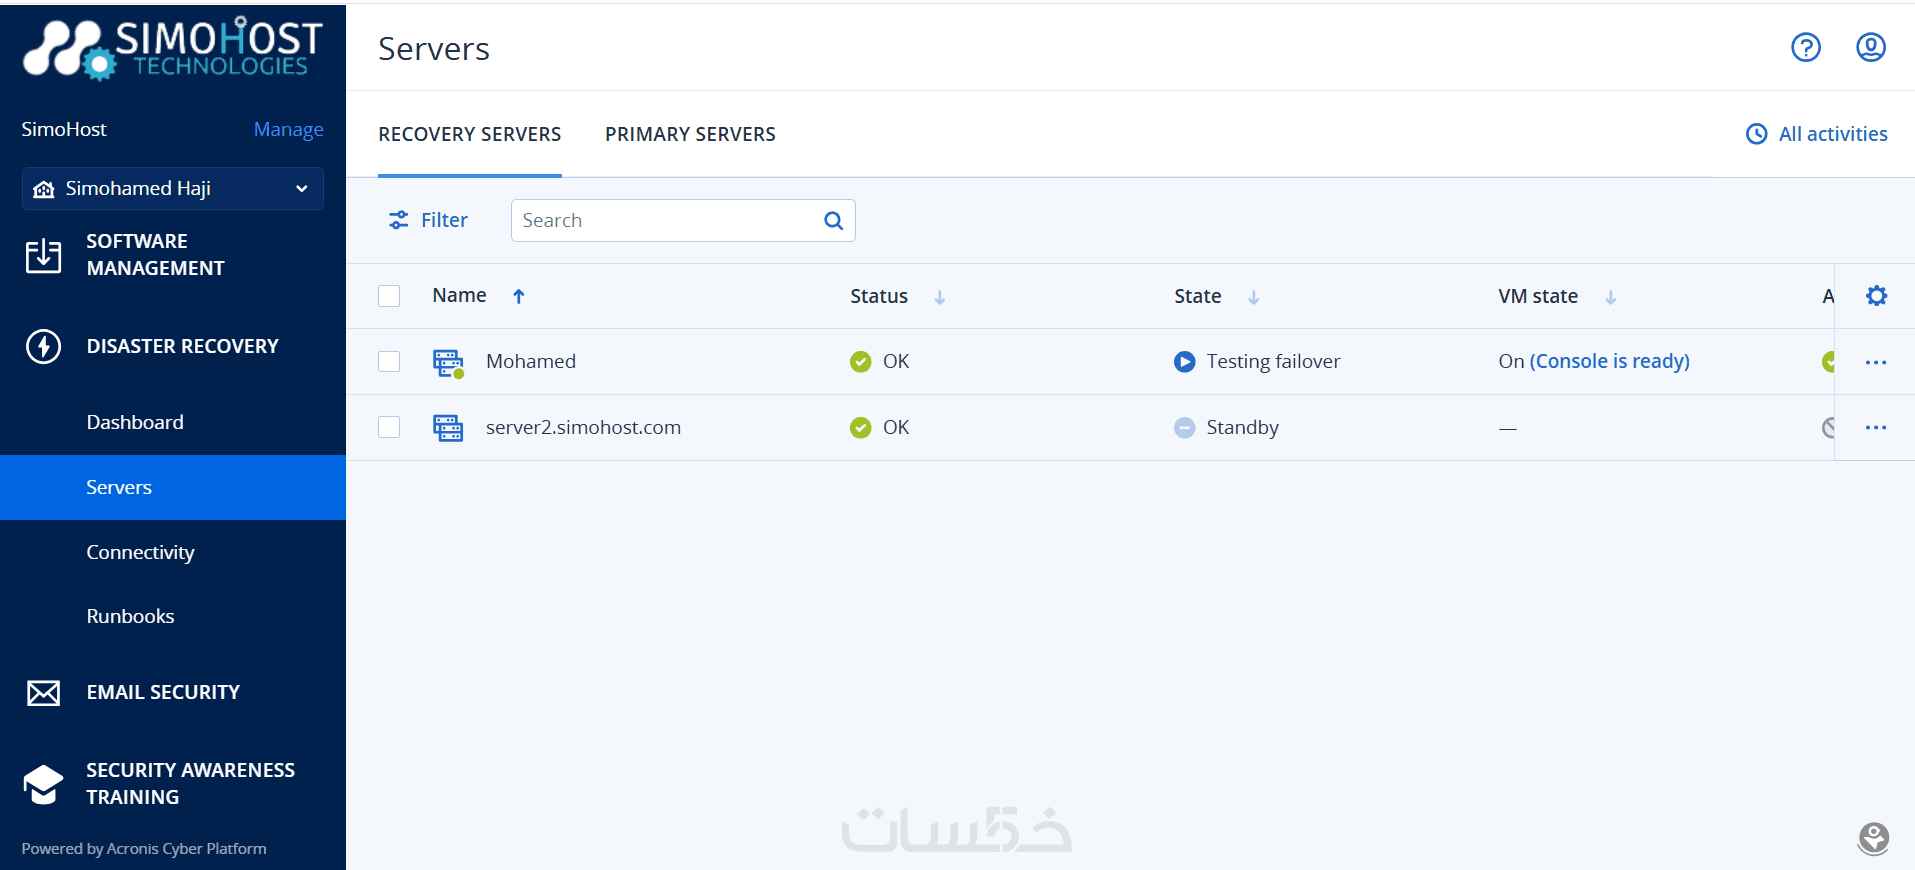Toggle the select all servers checkbox
This screenshot has height=870, width=1915.
[389, 296]
